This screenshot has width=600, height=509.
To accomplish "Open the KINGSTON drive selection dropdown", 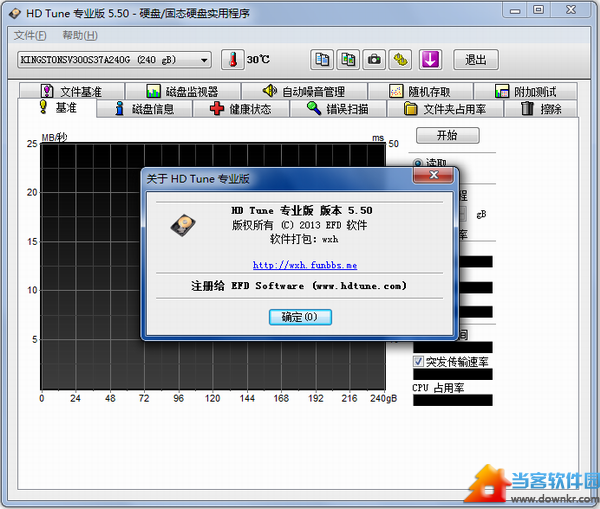I will (114, 60).
